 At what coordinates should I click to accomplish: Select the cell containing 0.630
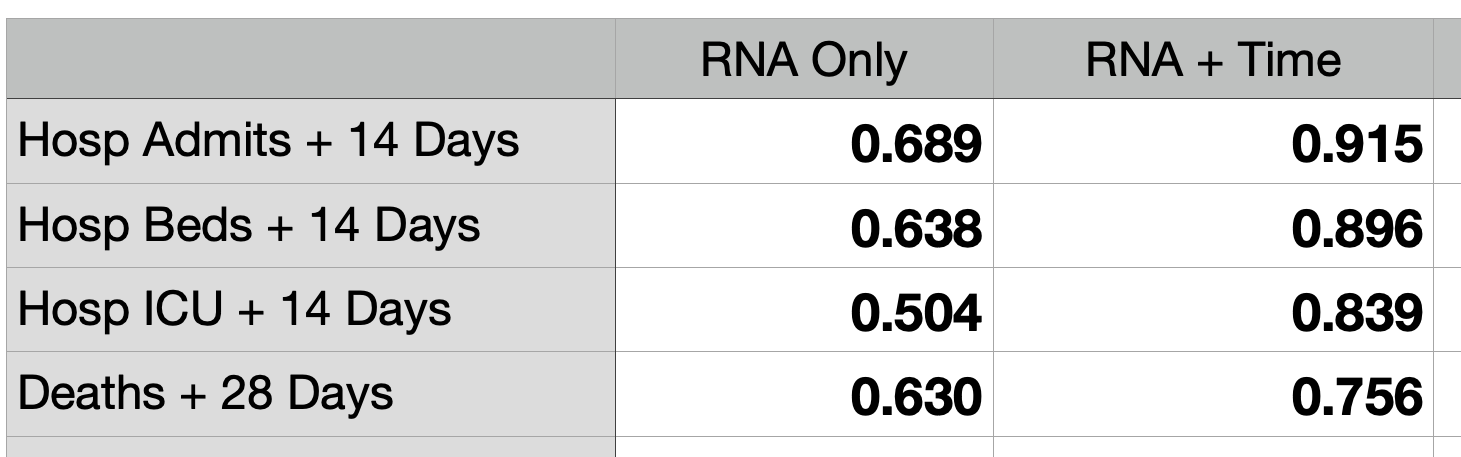[804, 393]
